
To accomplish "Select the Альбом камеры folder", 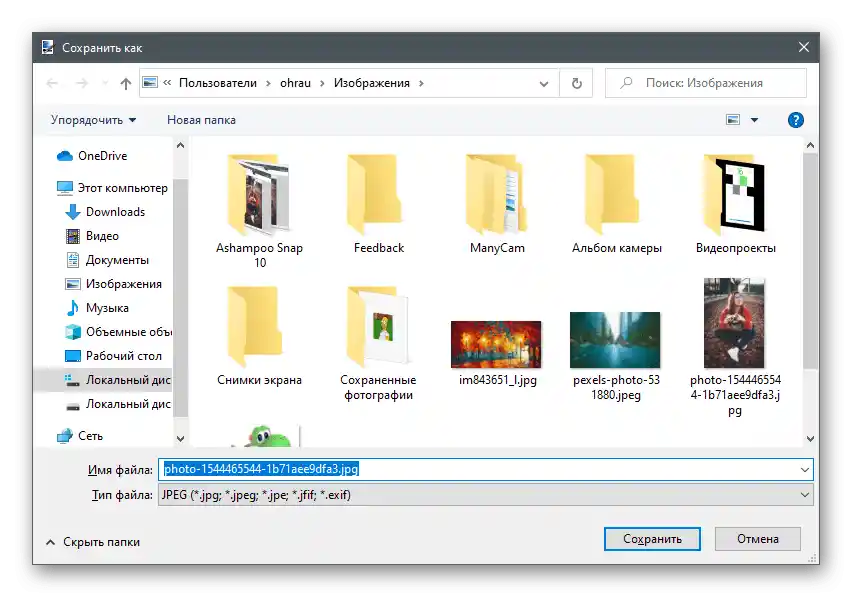I will click(x=616, y=204).
